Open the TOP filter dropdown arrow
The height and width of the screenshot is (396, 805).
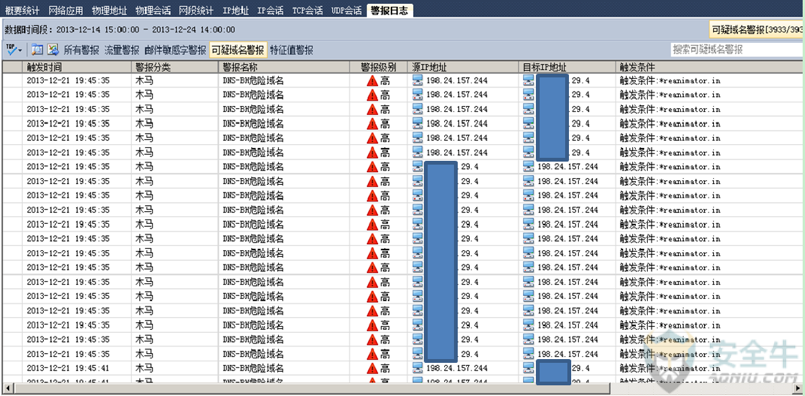[x=20, y=51]
